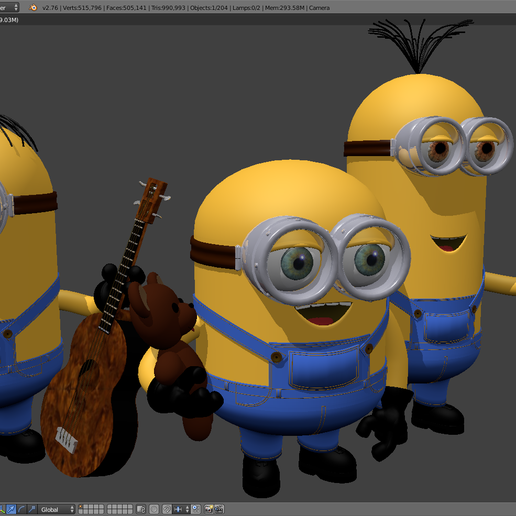Open the snap element type selector
The width and height of the screenshot is (516, 516).
point(182,509)
